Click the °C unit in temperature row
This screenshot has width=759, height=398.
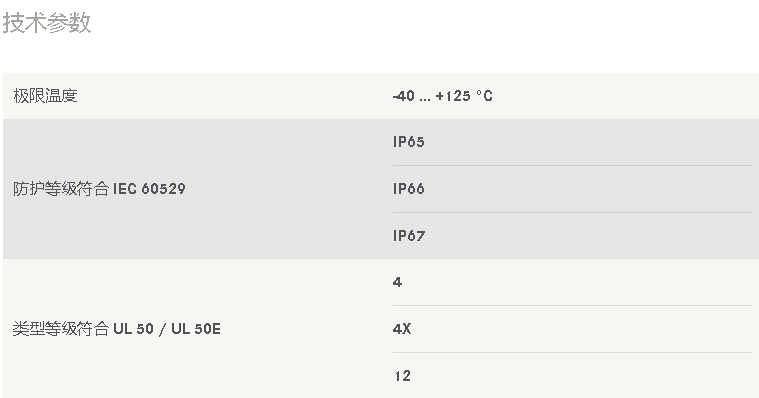(484, 96)
